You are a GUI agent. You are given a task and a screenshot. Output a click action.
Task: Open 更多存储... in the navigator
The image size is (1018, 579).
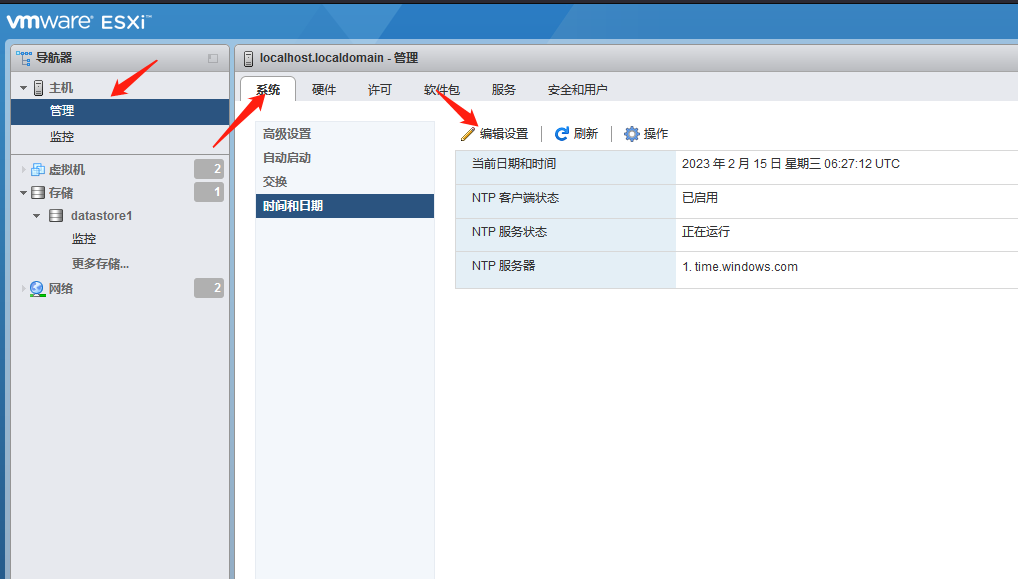(x=100, y=264)
